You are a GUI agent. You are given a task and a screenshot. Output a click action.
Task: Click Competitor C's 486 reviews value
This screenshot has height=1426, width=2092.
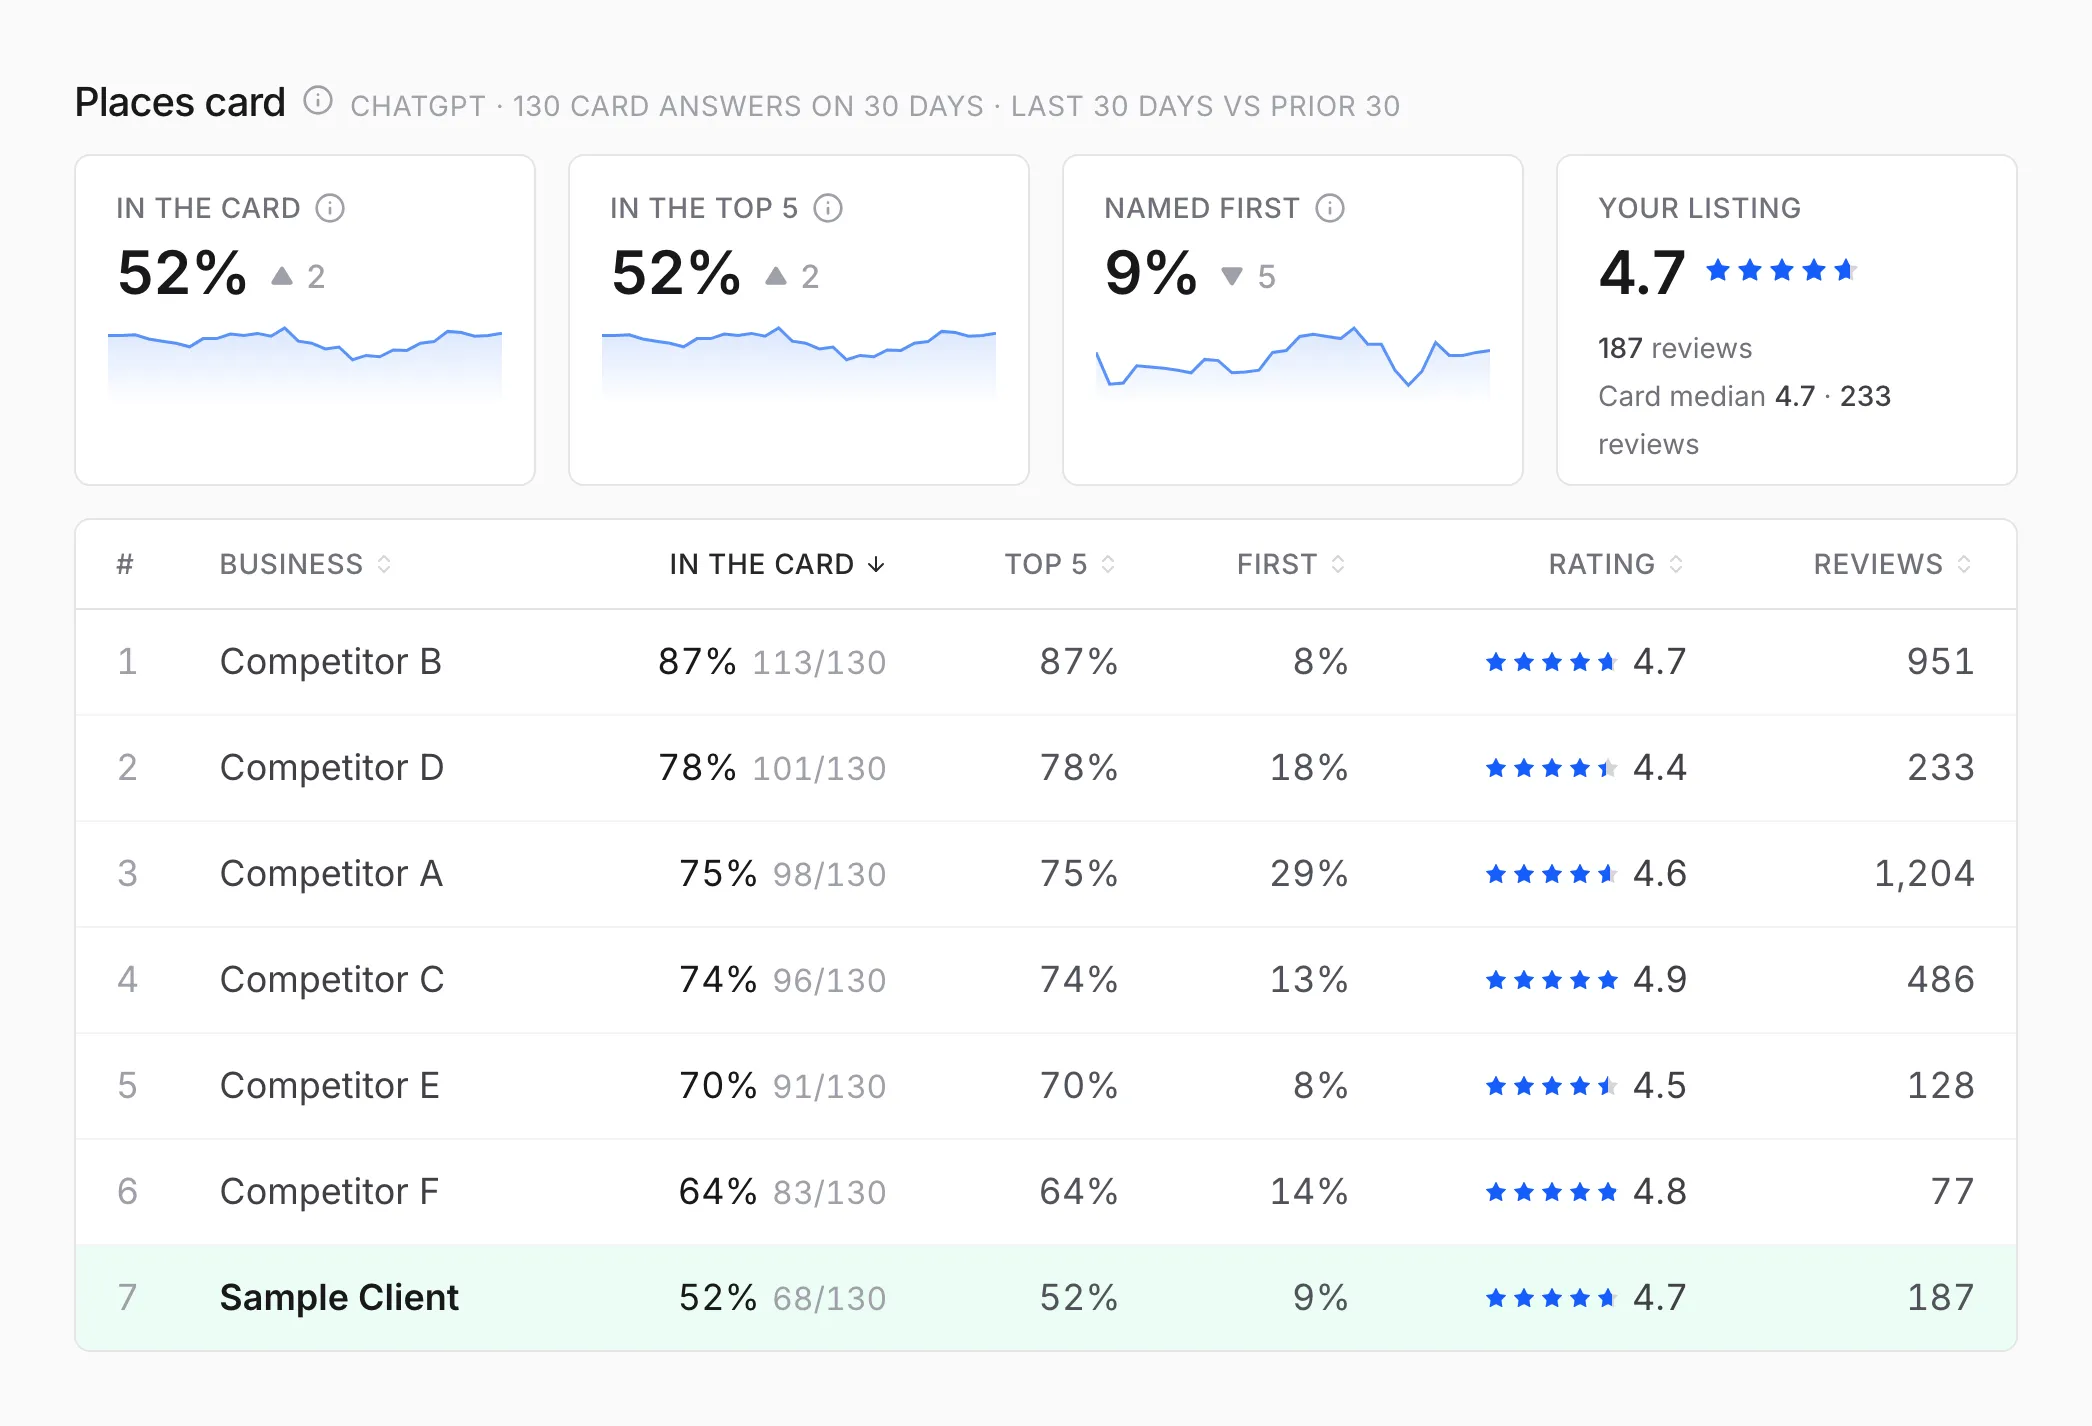(x=1941, y=980)
